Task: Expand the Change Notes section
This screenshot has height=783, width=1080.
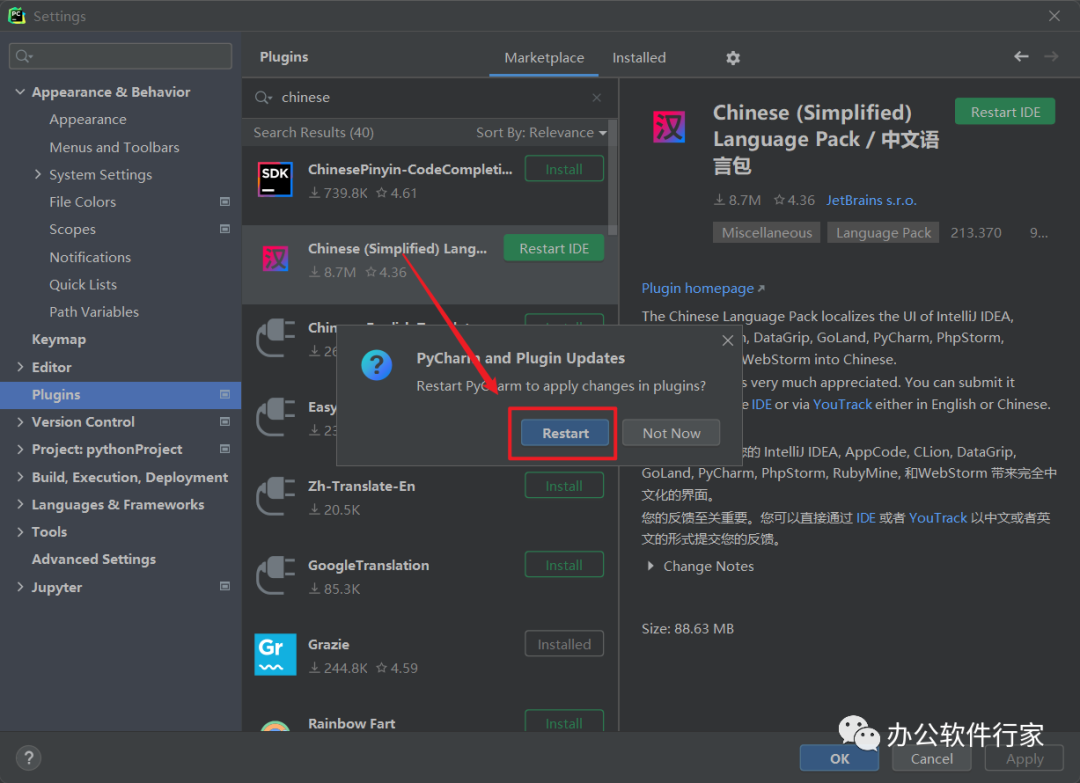Action: (x=652, y=566)
